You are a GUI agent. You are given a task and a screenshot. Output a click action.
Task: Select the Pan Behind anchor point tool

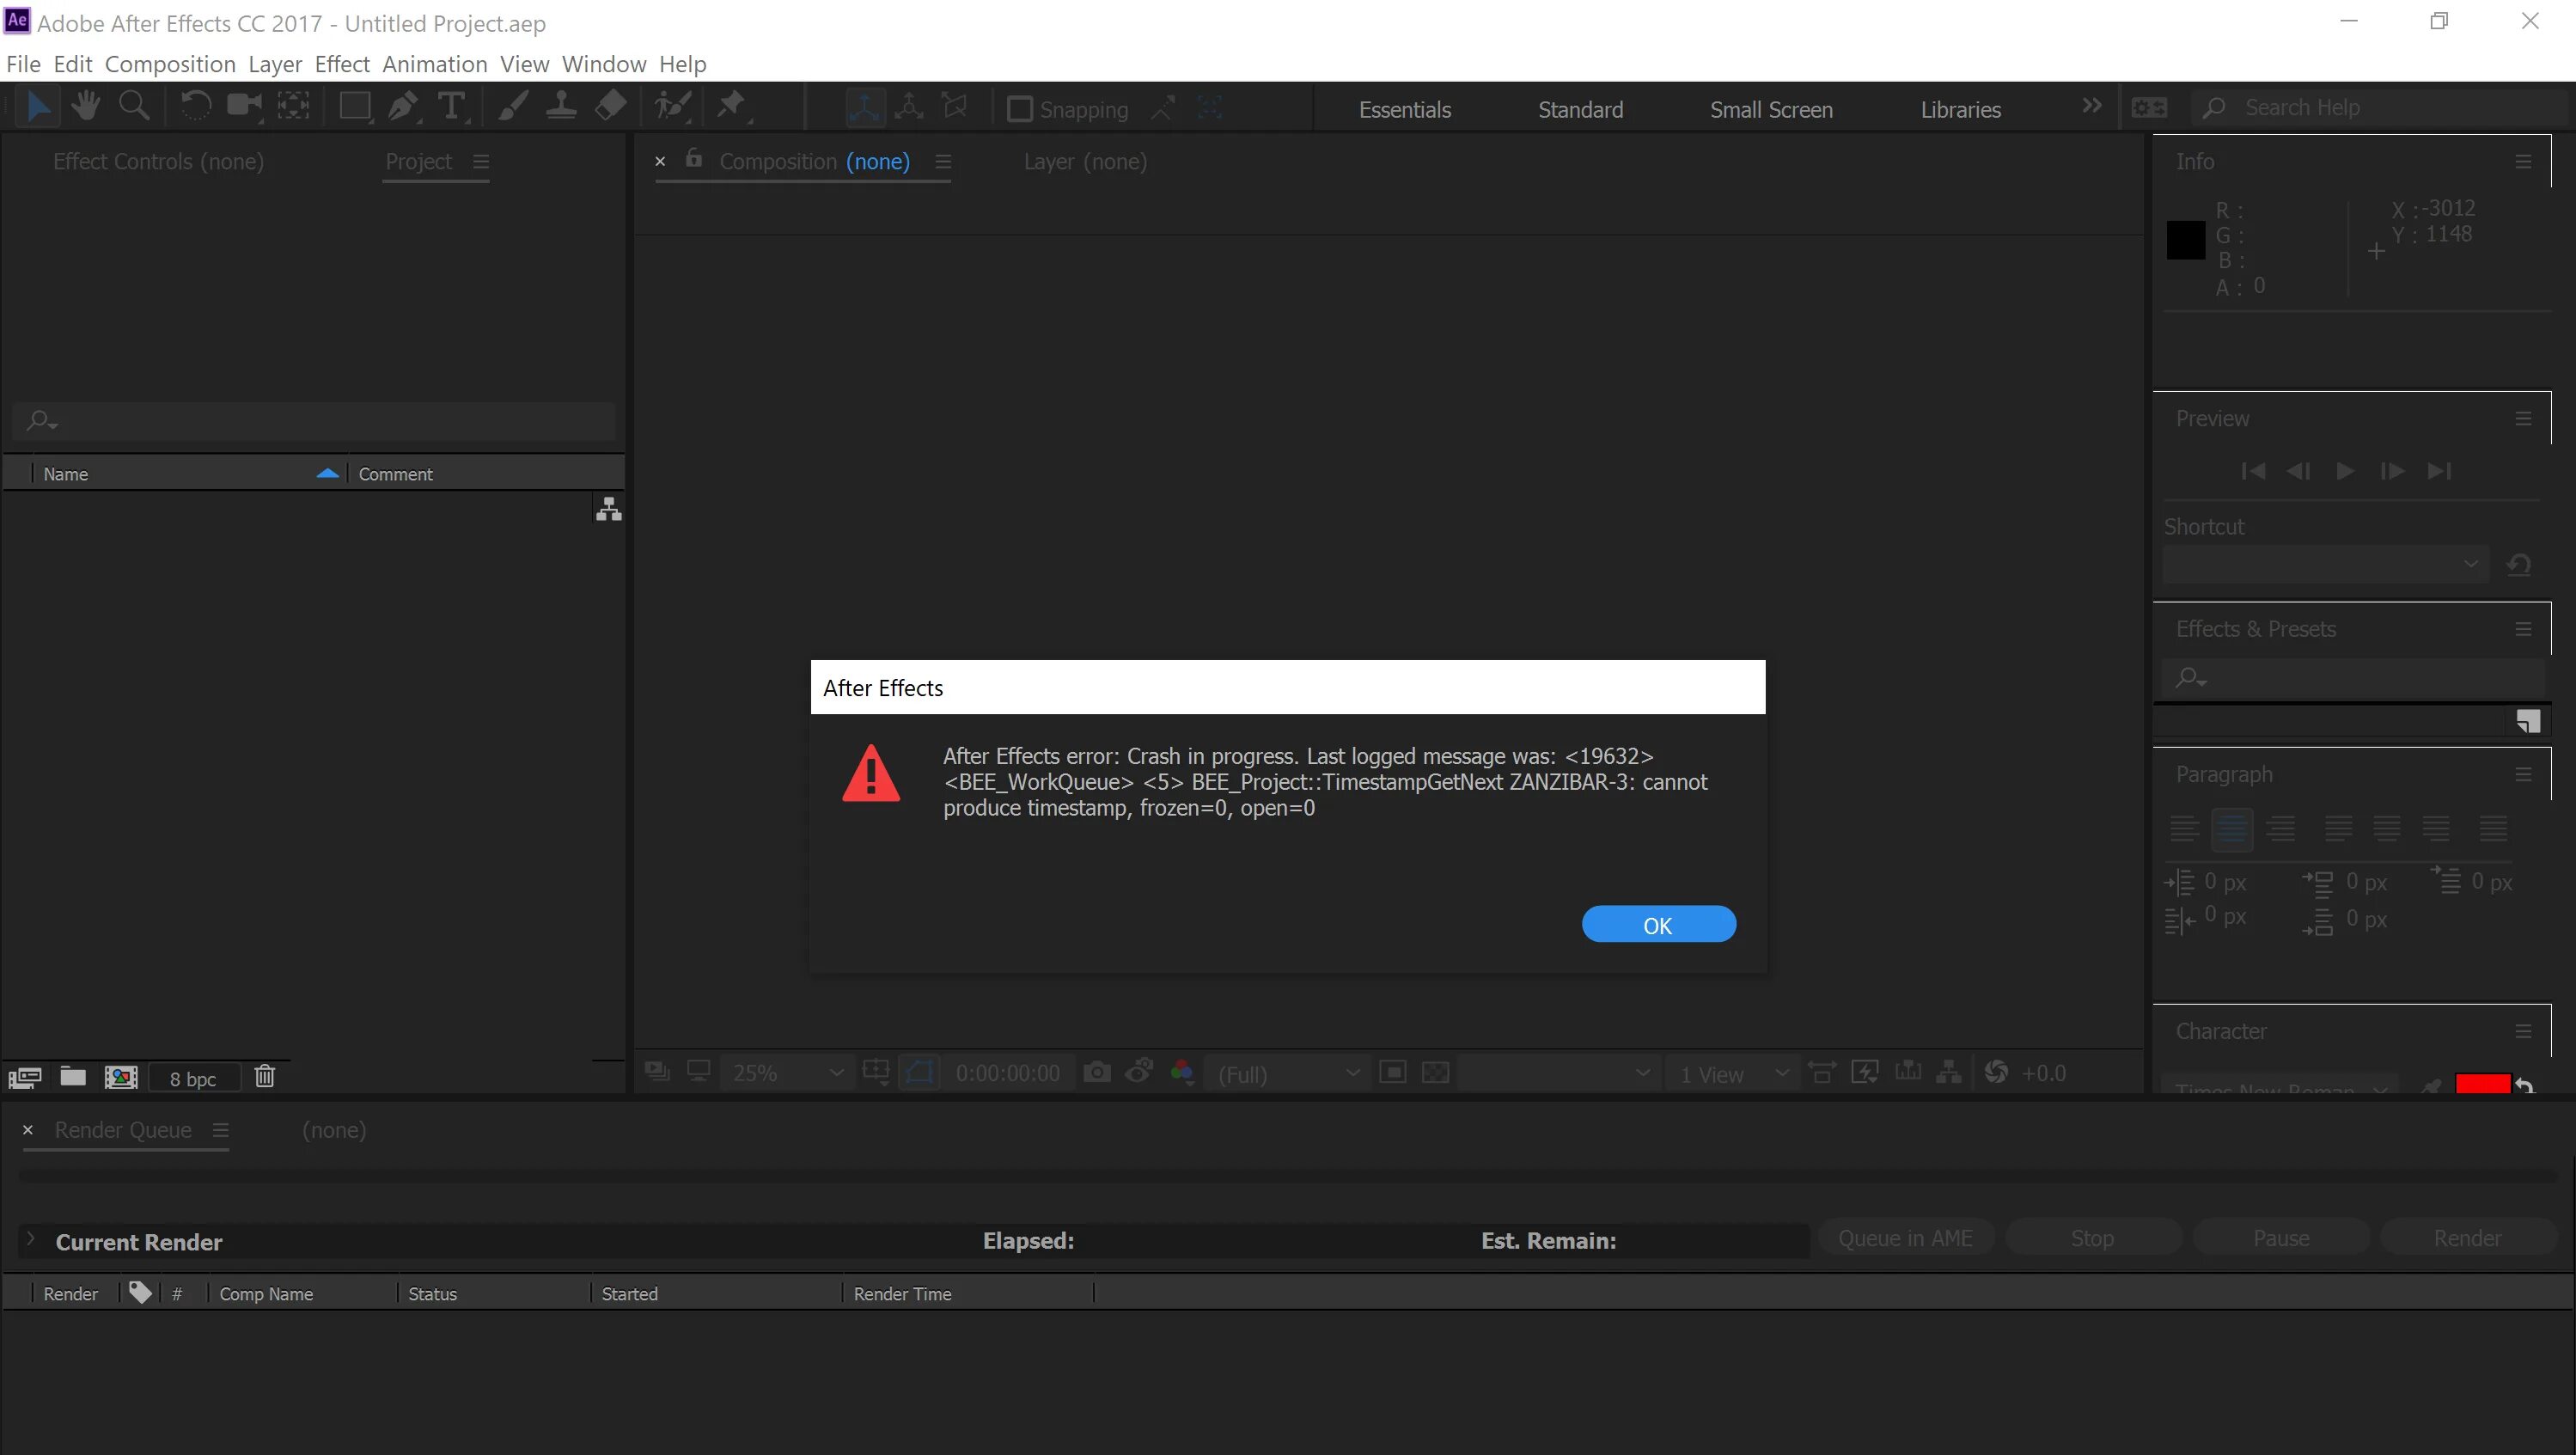coord(293,106)
